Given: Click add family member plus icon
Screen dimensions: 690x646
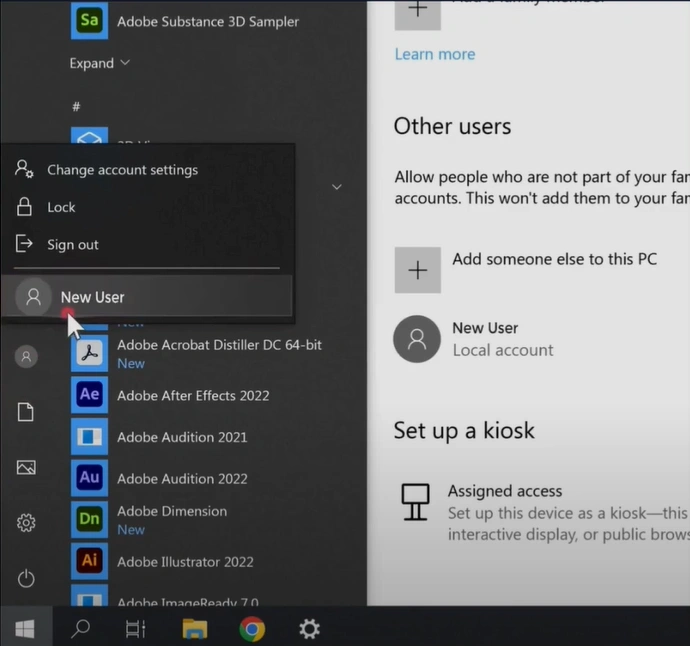Looking at the screenshot, I should coord(418,15).
